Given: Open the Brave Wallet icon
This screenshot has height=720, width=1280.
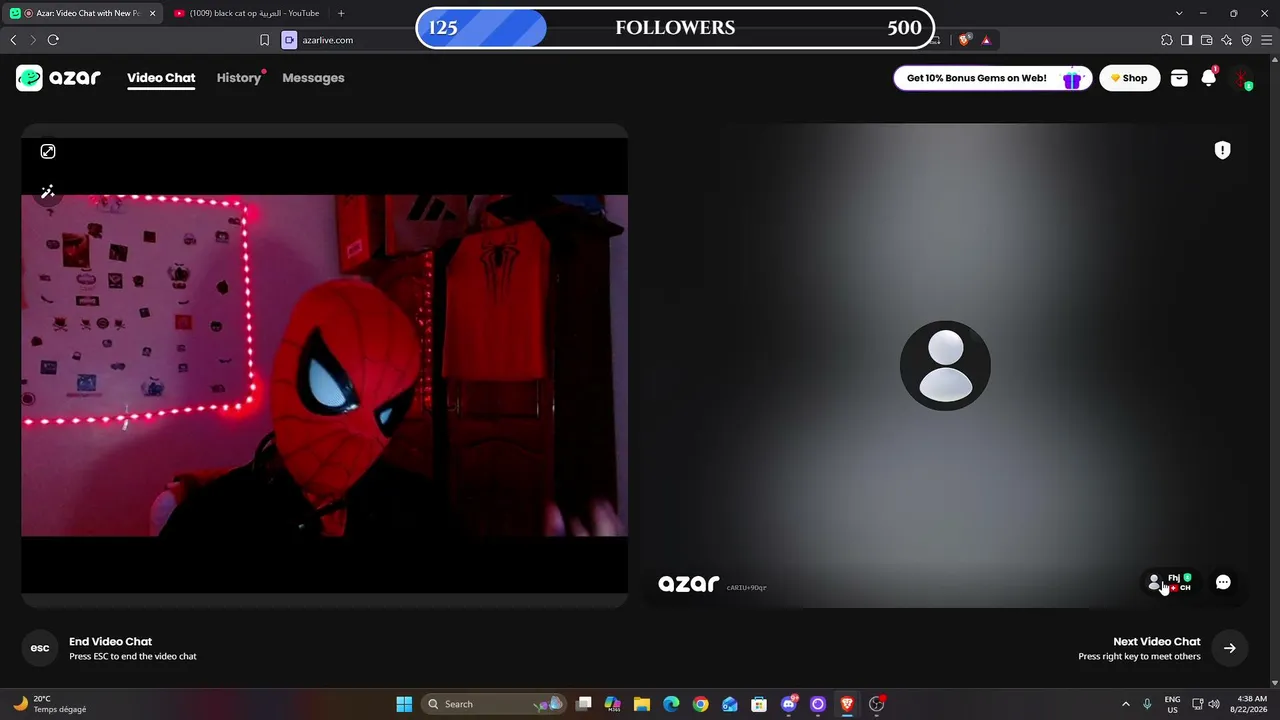Looking at the screenshot, I should click(x=1206, y=40).
